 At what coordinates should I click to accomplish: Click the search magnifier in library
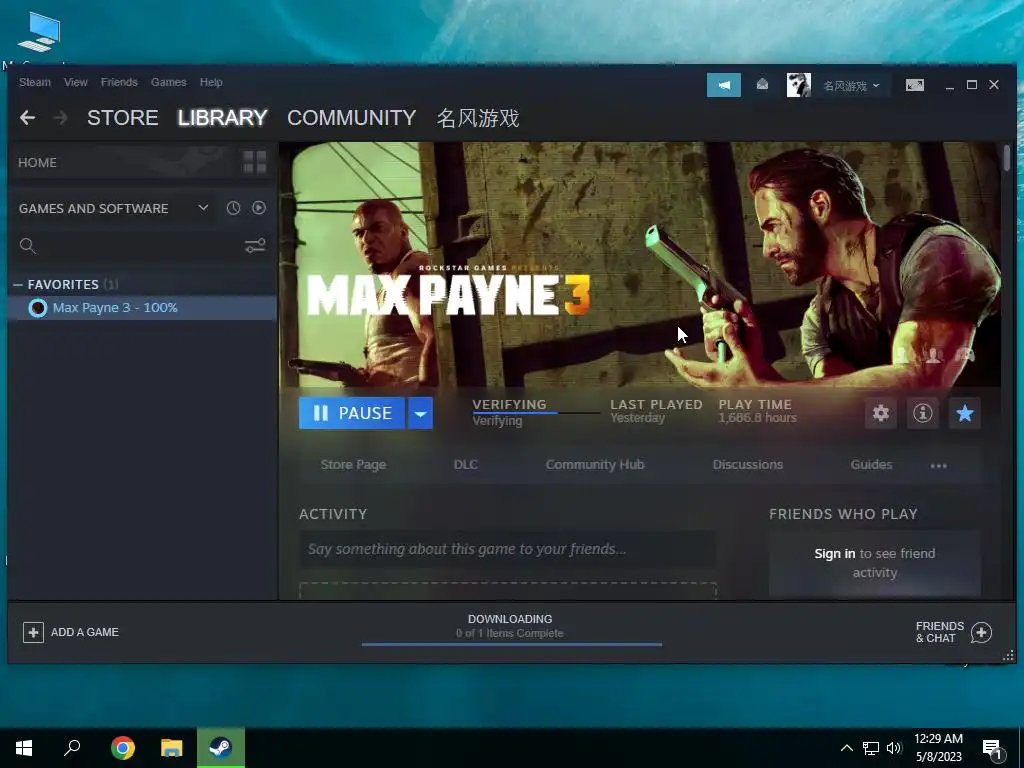(x=27, y=246)
